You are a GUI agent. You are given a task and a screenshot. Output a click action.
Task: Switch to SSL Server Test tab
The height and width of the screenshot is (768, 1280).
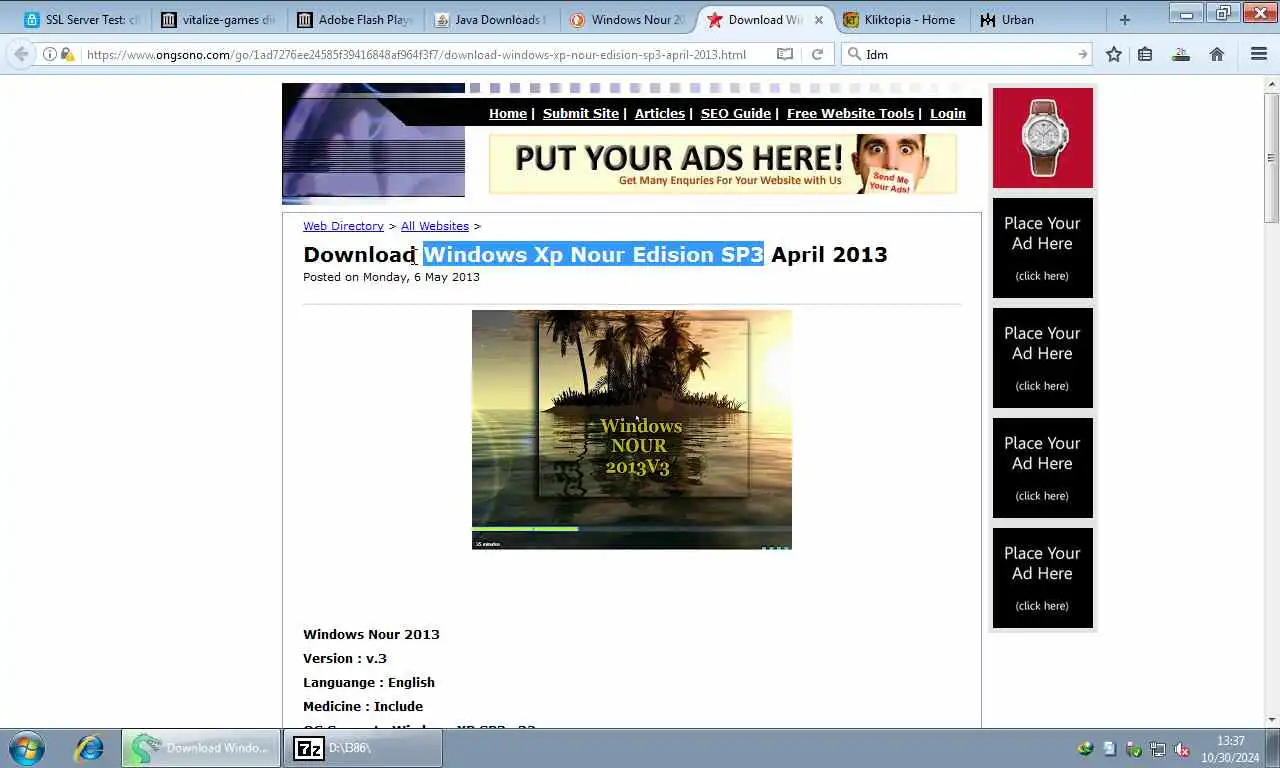point(82,19)
